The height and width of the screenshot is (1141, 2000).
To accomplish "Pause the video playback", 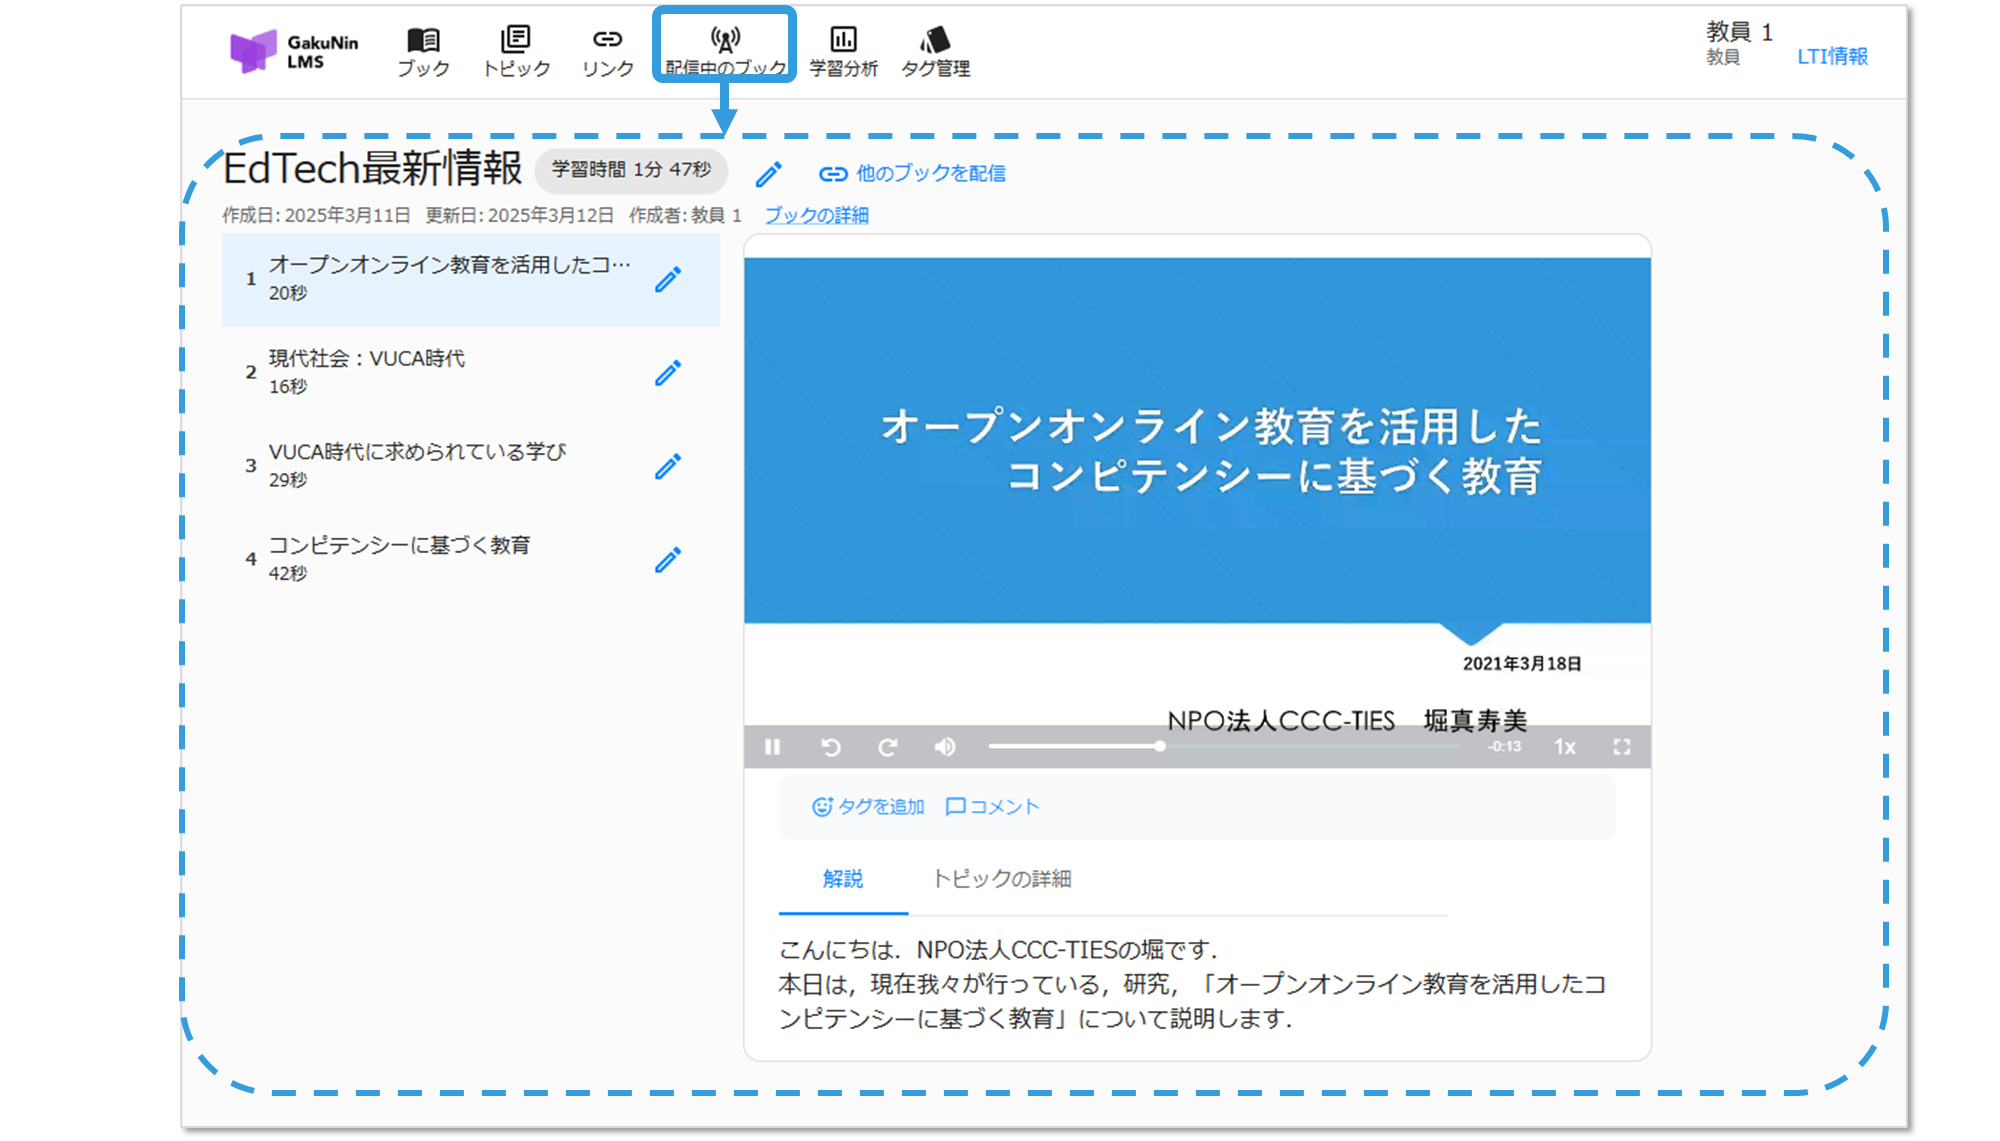I will [x=772, y=747].
